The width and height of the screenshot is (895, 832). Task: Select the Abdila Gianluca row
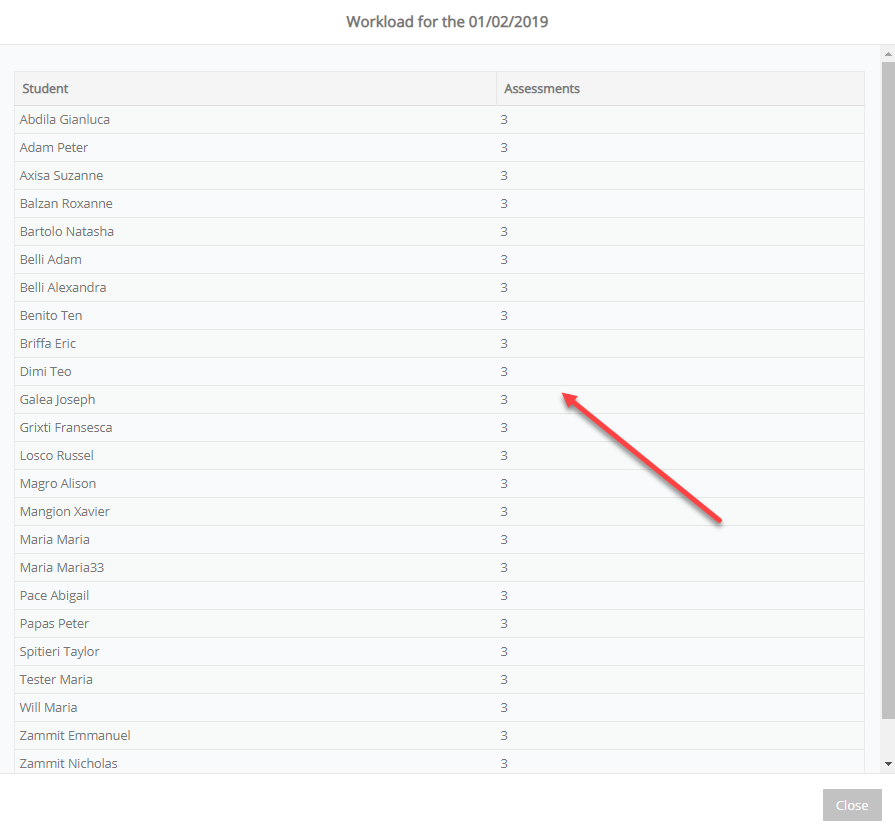click(x=439, y=119)
